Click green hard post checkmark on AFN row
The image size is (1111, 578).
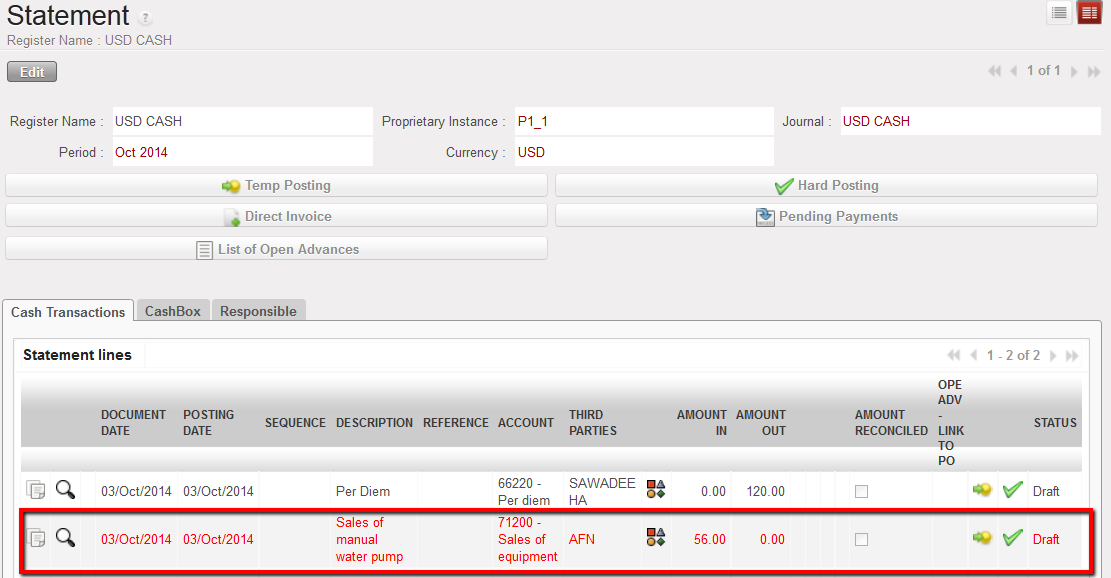pos(1013,538)
